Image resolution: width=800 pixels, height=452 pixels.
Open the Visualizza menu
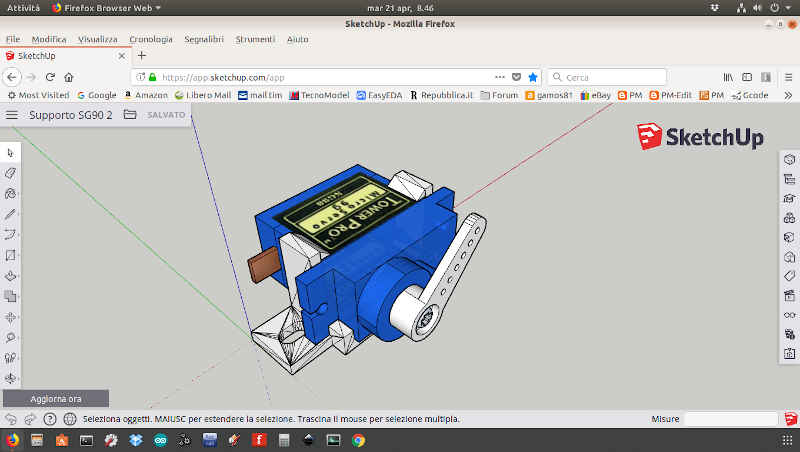97,39
